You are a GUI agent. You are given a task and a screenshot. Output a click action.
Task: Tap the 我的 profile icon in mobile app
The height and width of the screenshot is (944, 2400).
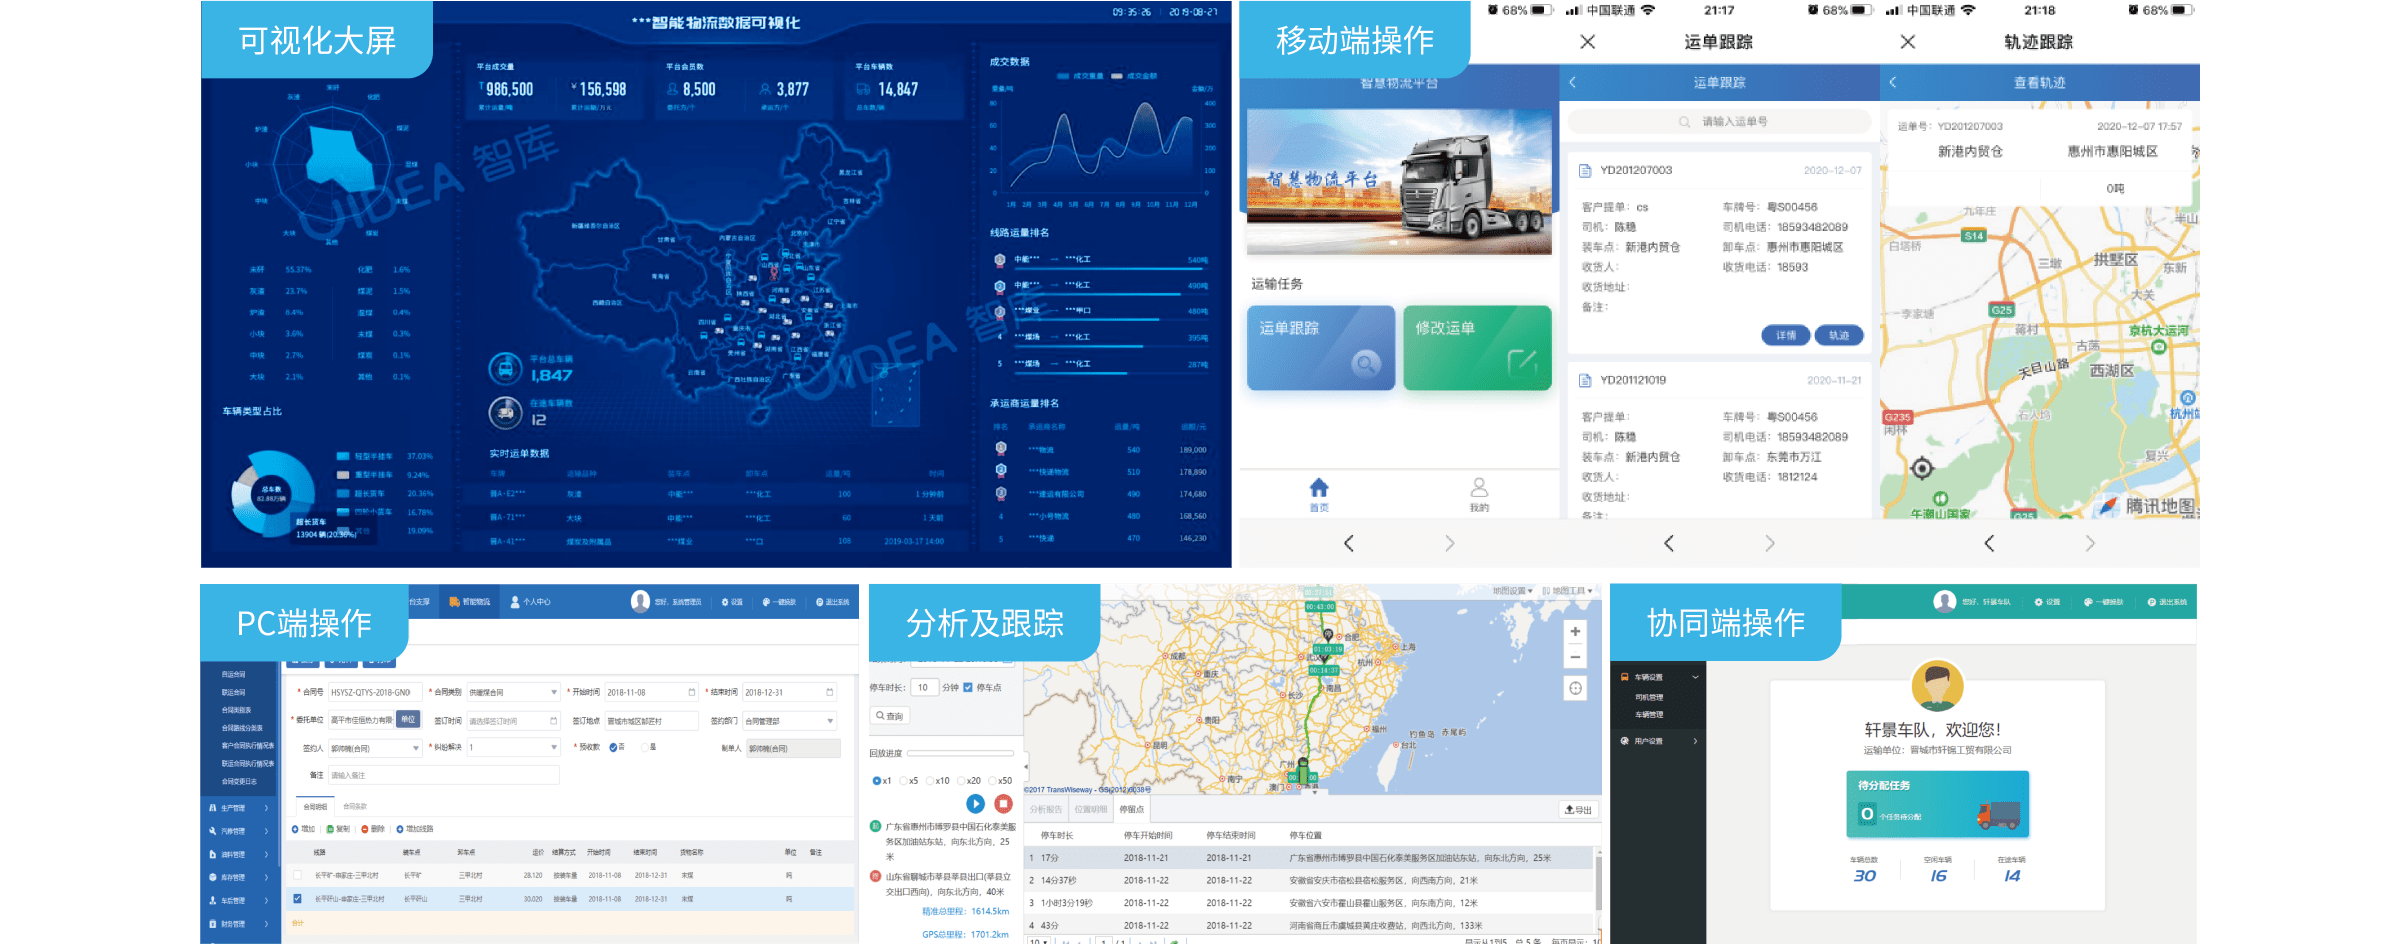[1479, 490]
